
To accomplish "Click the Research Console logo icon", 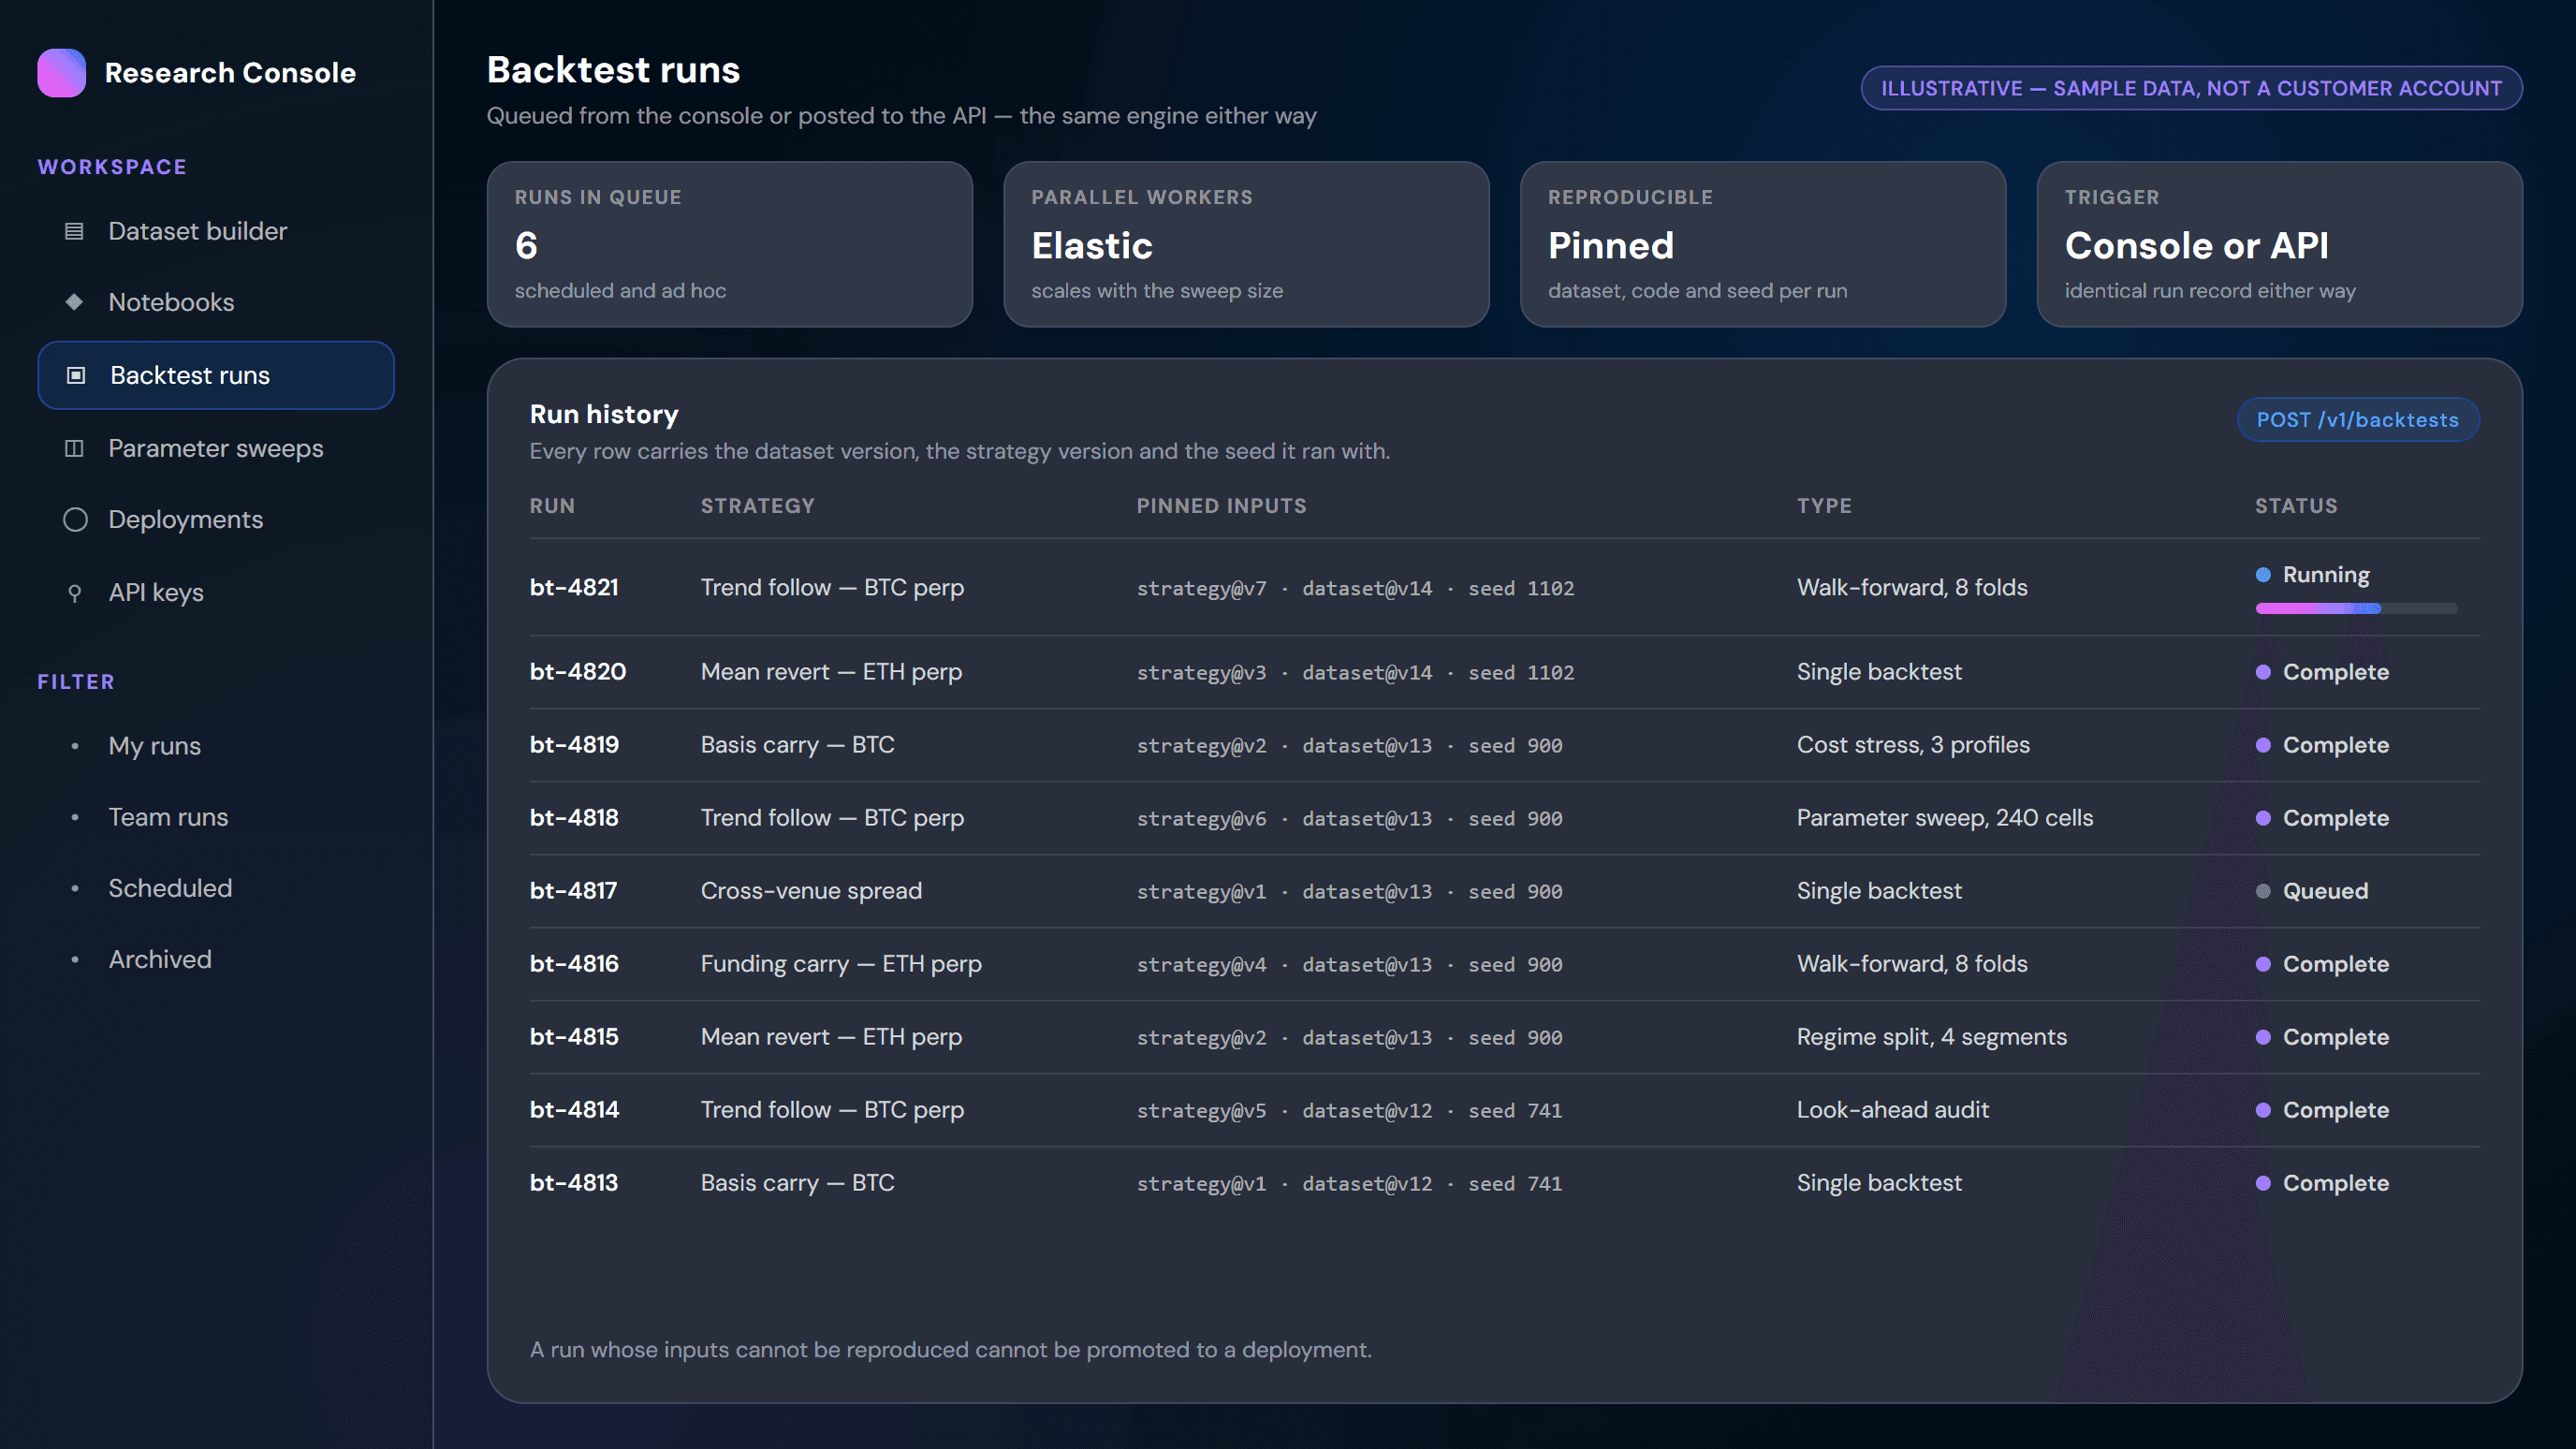I will (61, 73).
